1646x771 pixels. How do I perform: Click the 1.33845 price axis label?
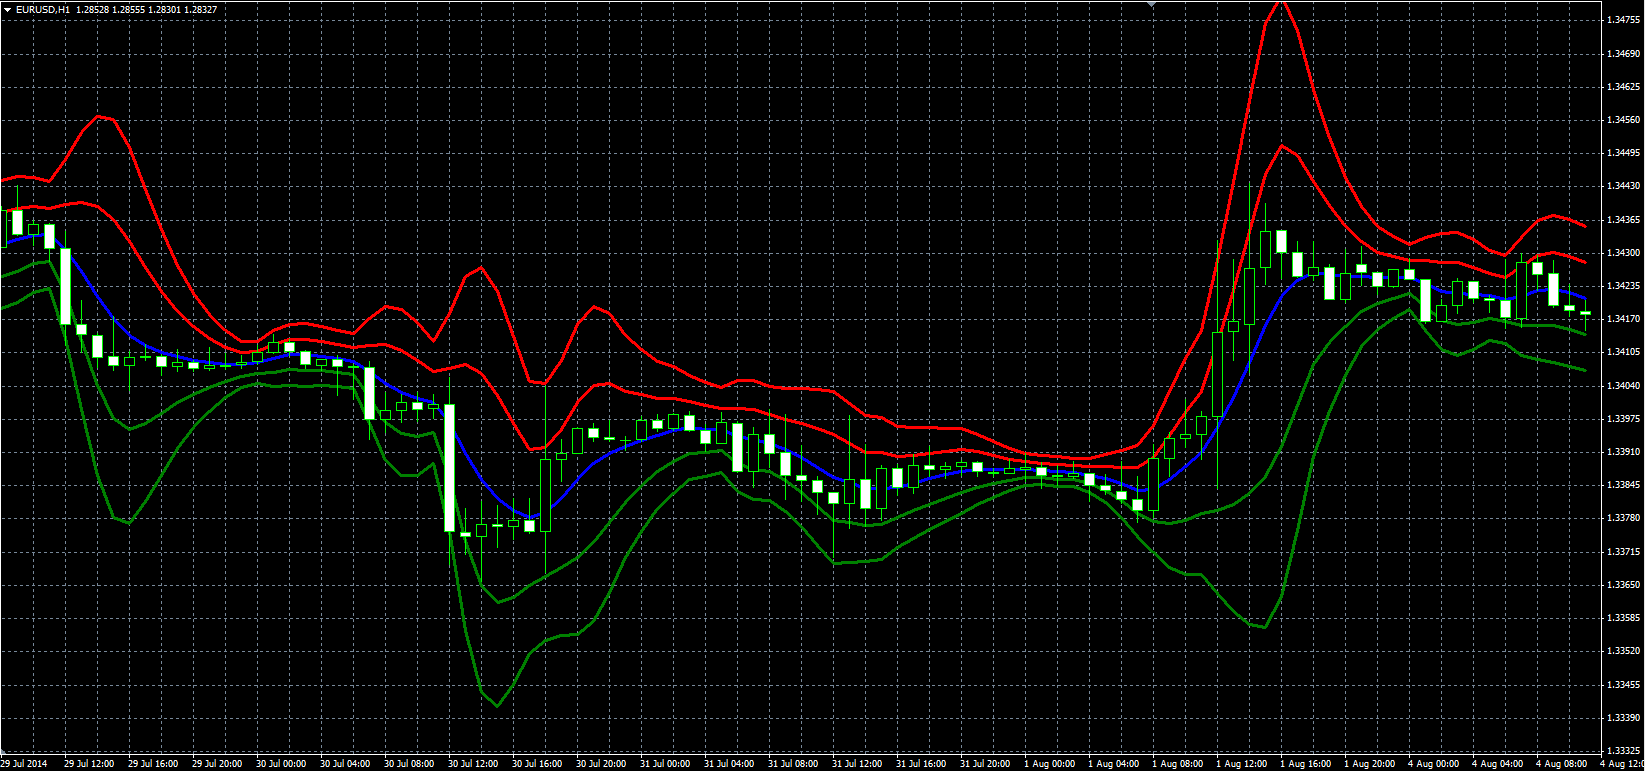pos(1624,485)
